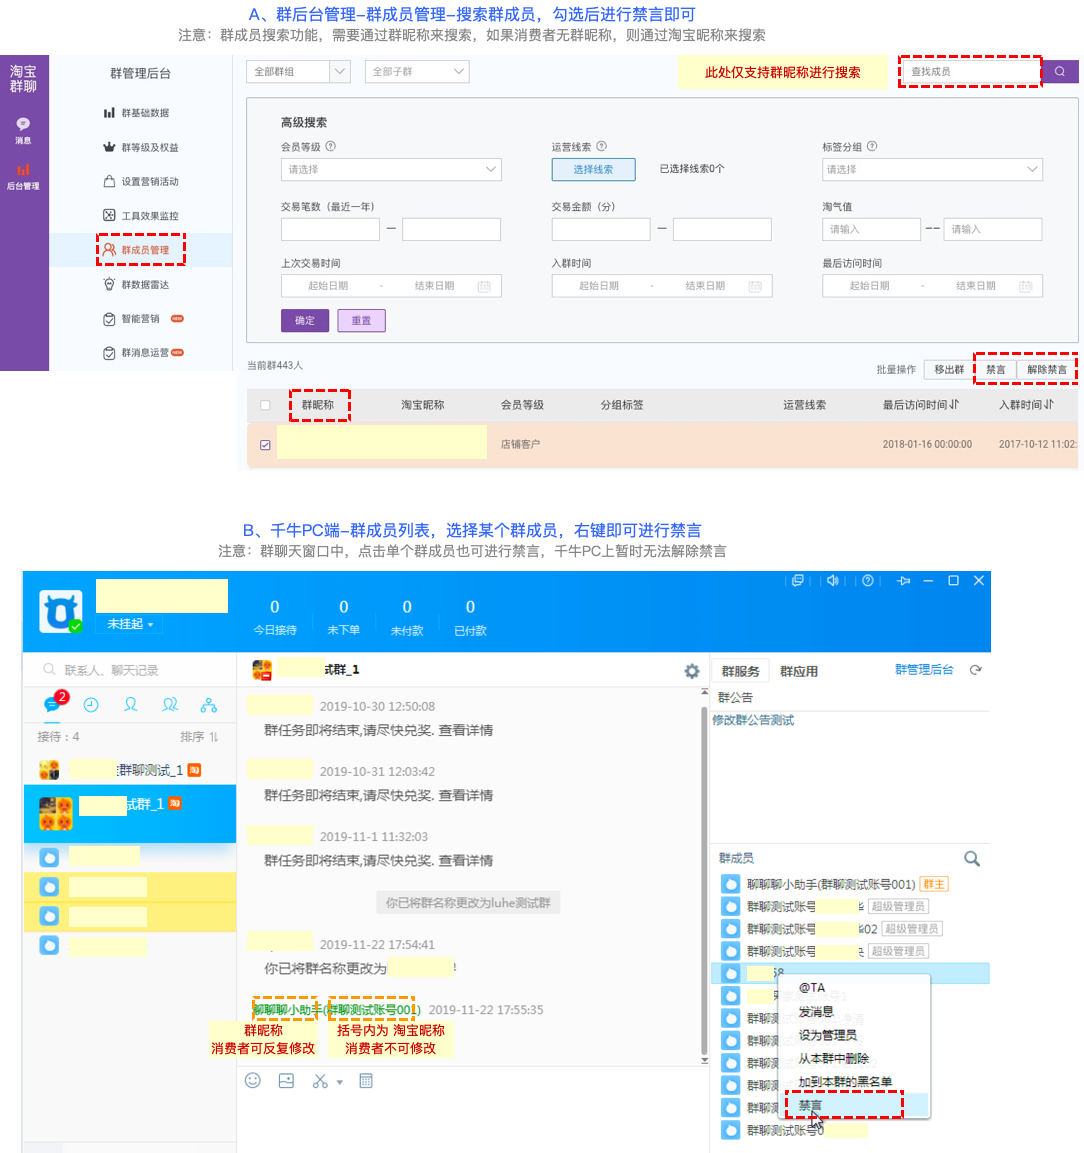Open 工具效果监控 menu item
This screenshot has height=1153, width=1084.
[140, 215]
